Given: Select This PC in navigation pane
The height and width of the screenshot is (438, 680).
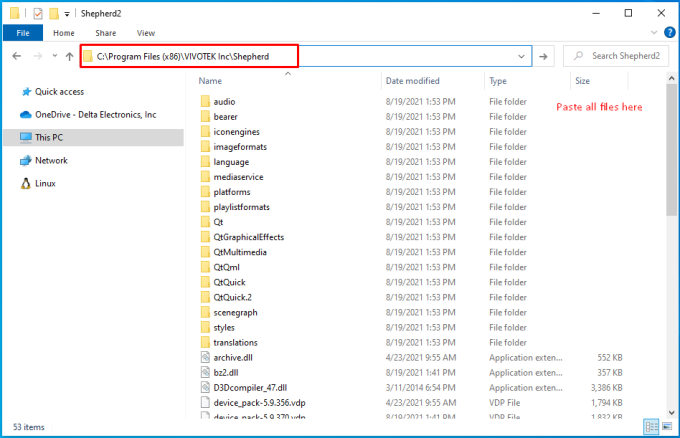Looking at the screenshot, I should (49, 137).
